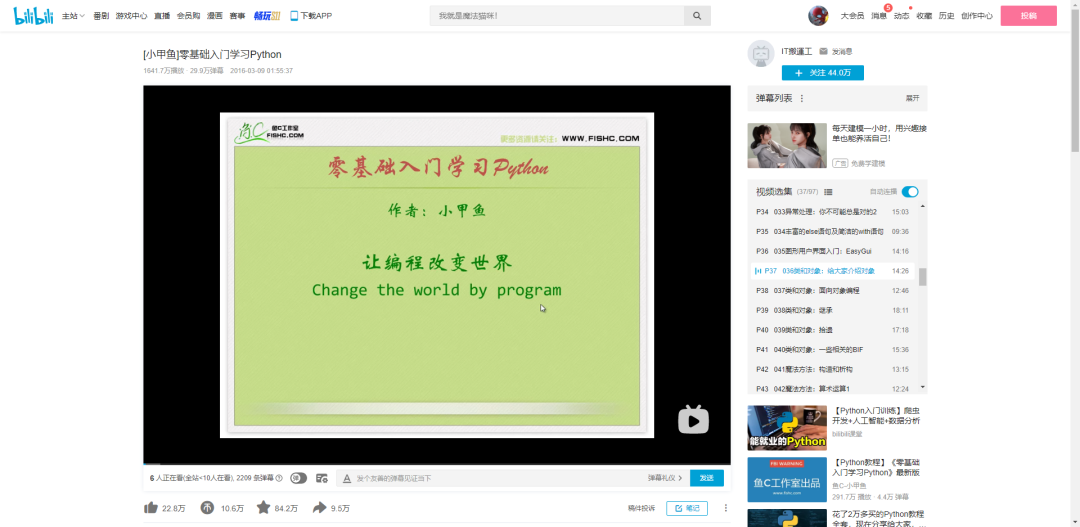Select P38 037类和对象 面向对象编程
Screen dimensions: 1080x527
[832, 291]
